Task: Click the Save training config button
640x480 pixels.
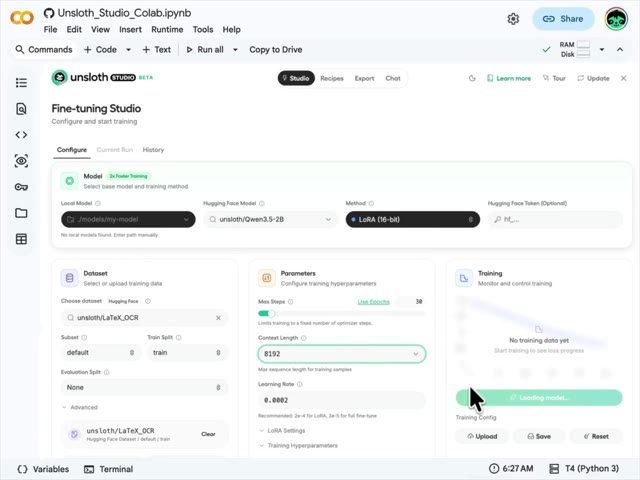Action: click(538, 436)
